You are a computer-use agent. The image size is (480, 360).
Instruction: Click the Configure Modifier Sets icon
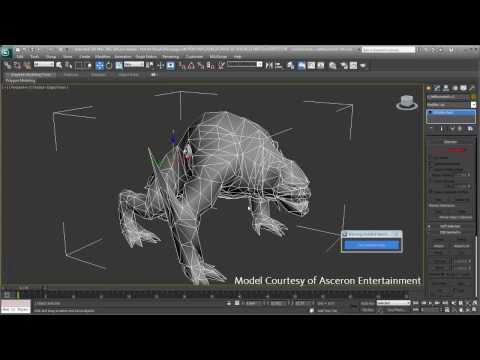[470, 129]
